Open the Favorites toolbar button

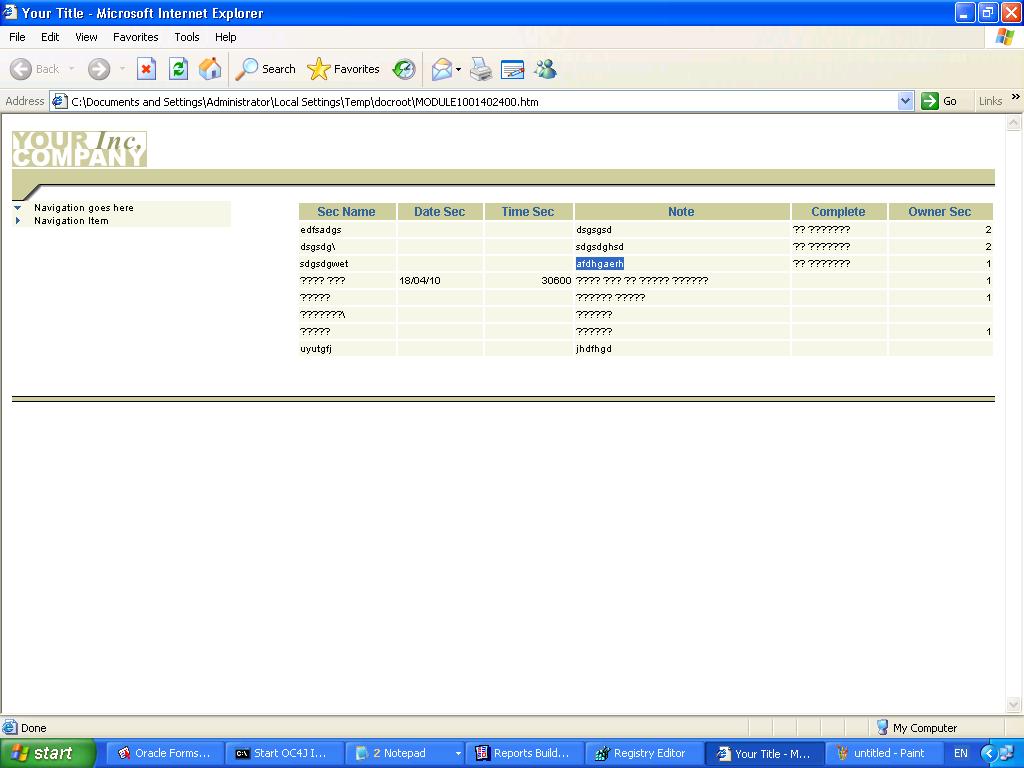point(344,69)
